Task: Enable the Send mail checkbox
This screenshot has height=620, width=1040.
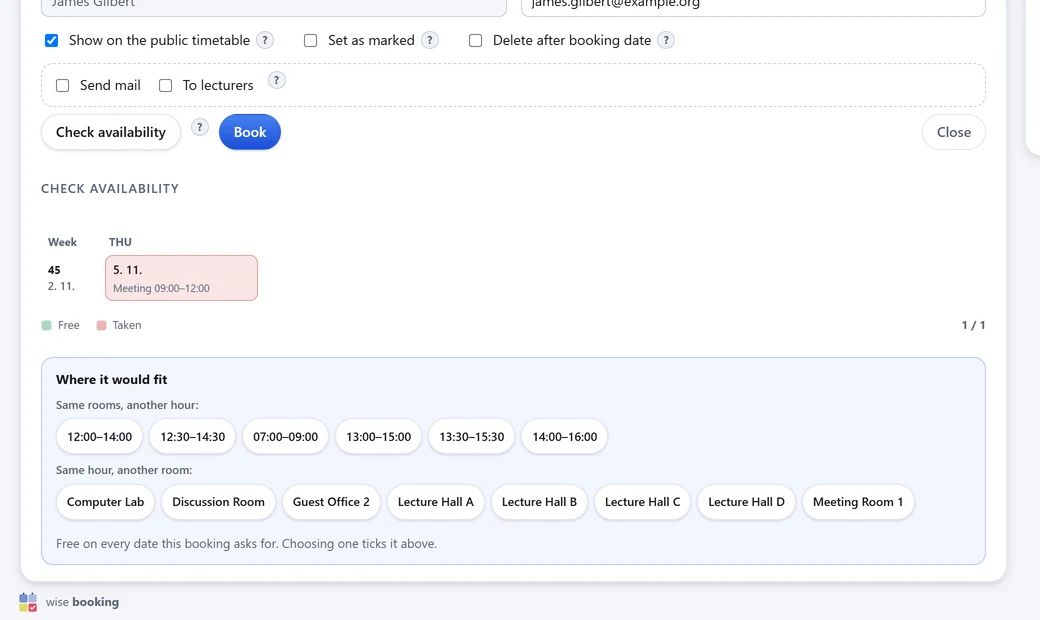Action: pos(62,86)
